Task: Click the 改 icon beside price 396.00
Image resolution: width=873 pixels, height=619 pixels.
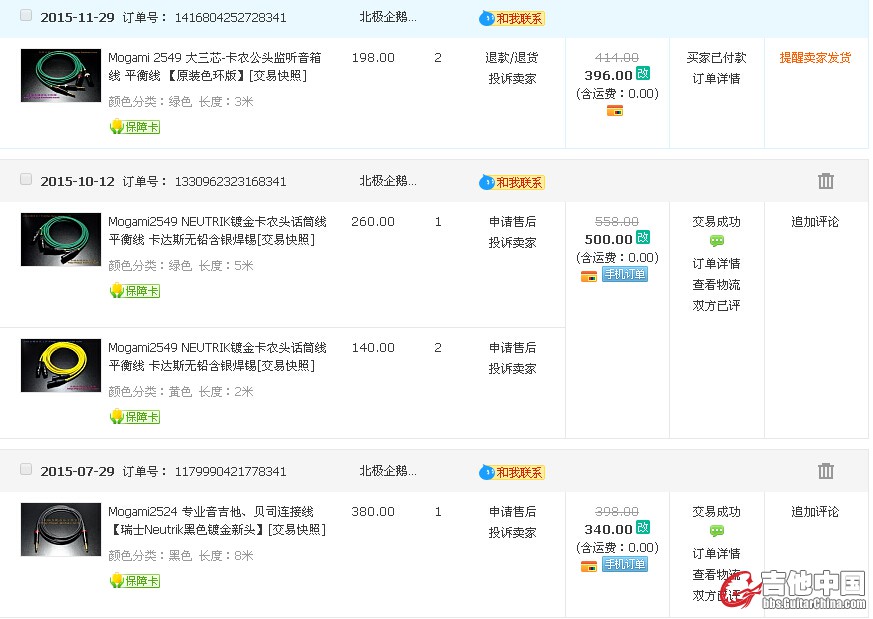Action: pyautogui.click(x=644, y=74)
